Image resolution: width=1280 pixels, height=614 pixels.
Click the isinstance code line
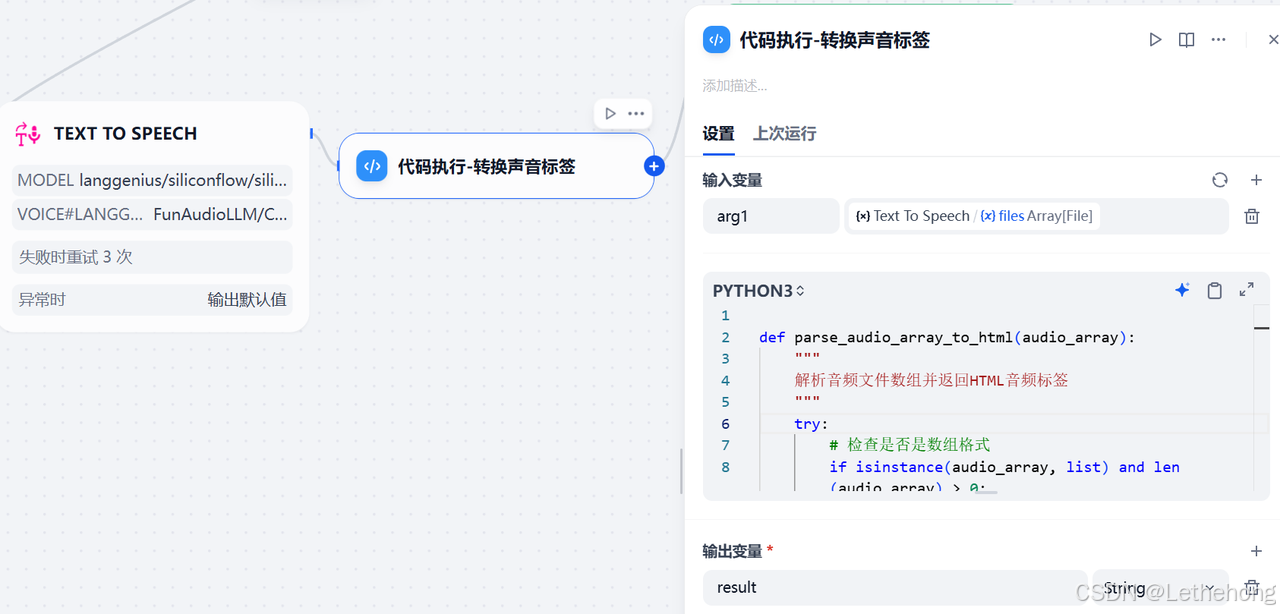coord(1004,467)
